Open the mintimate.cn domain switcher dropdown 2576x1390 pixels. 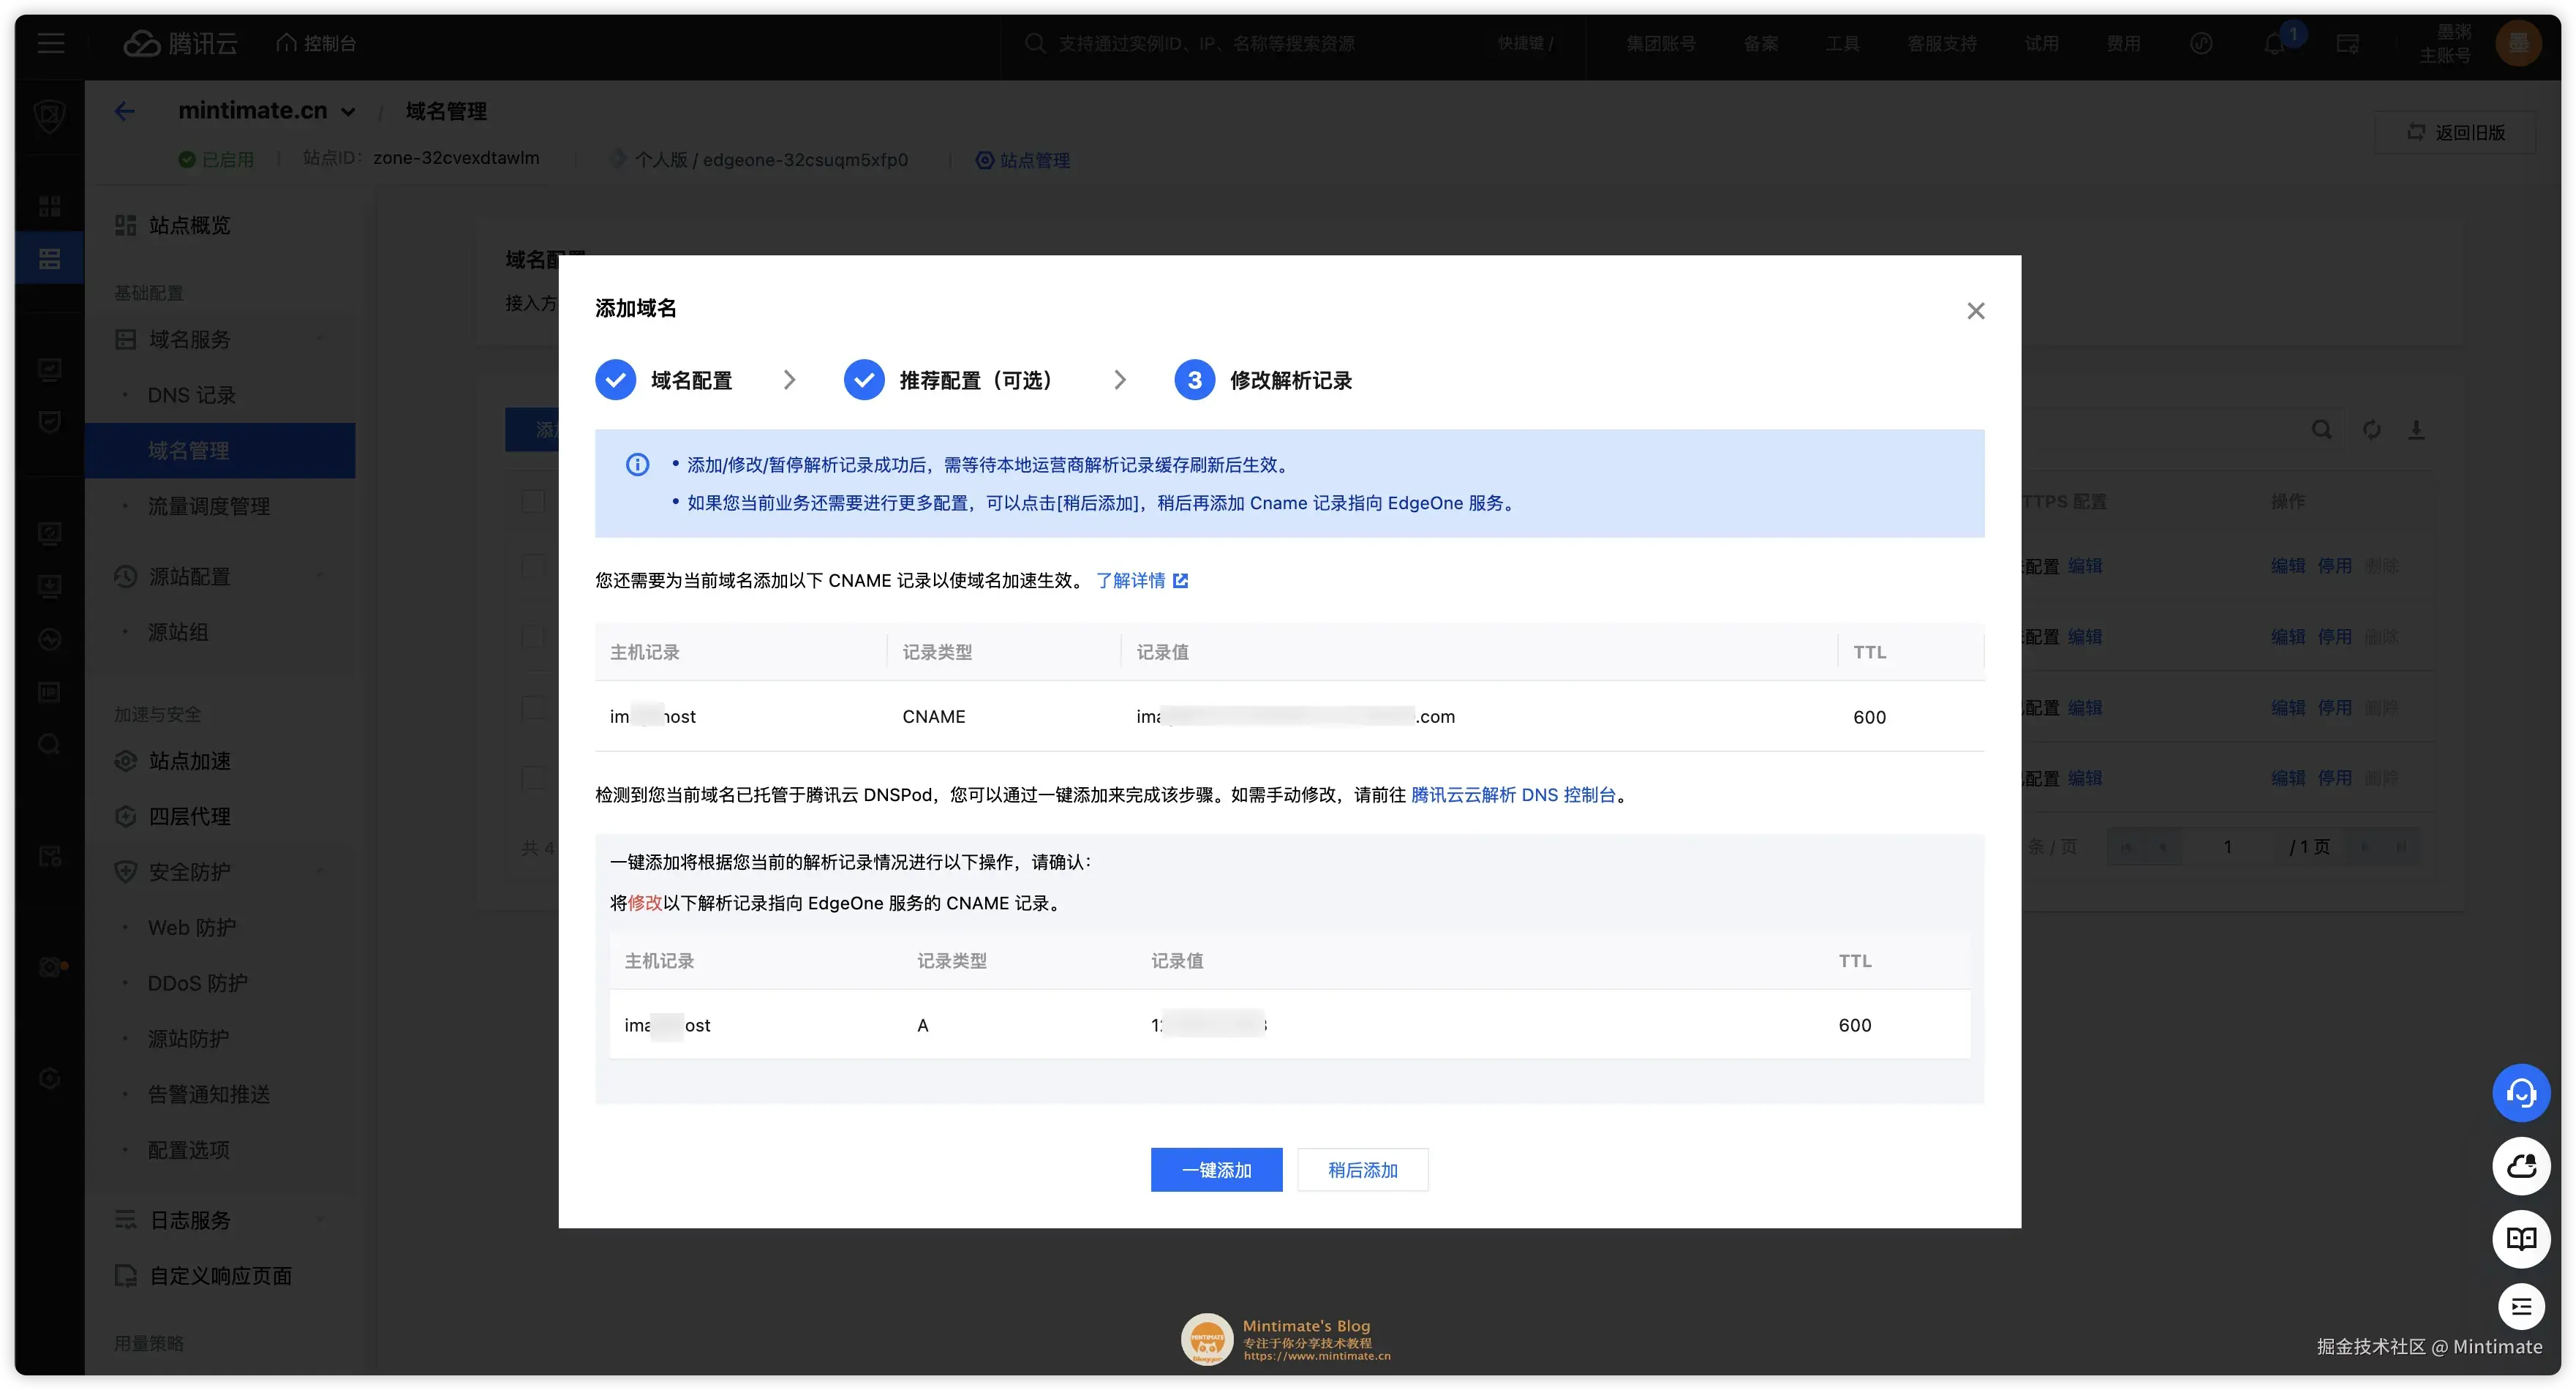(x=349, y=111)
